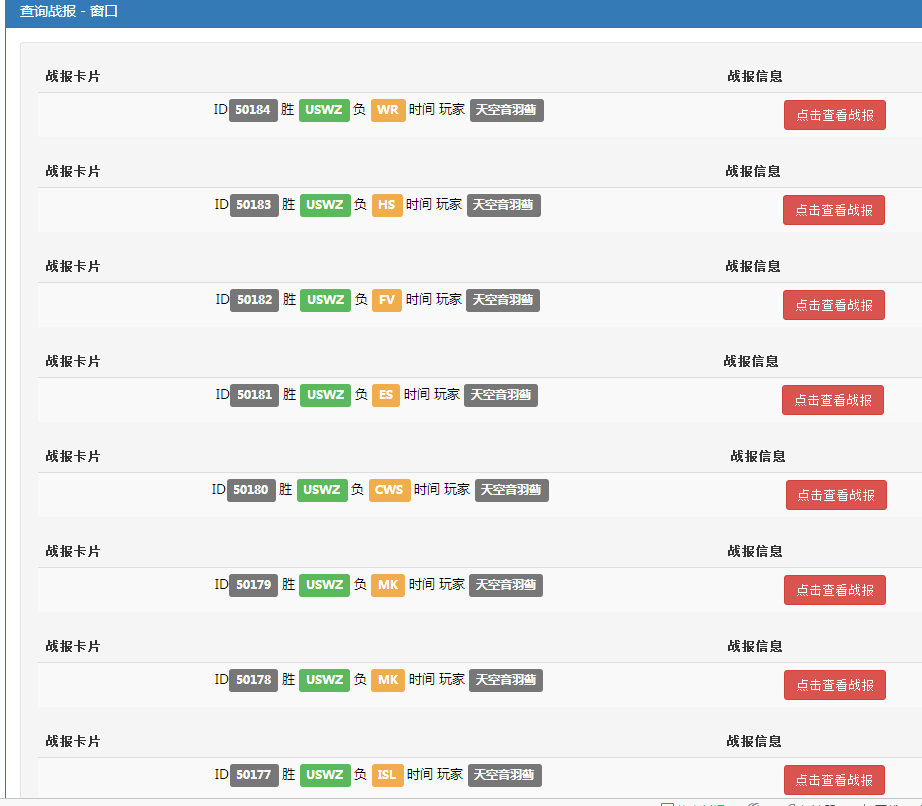Click 点击查看战报 button for ID 50183

click(x=834, y=210)
